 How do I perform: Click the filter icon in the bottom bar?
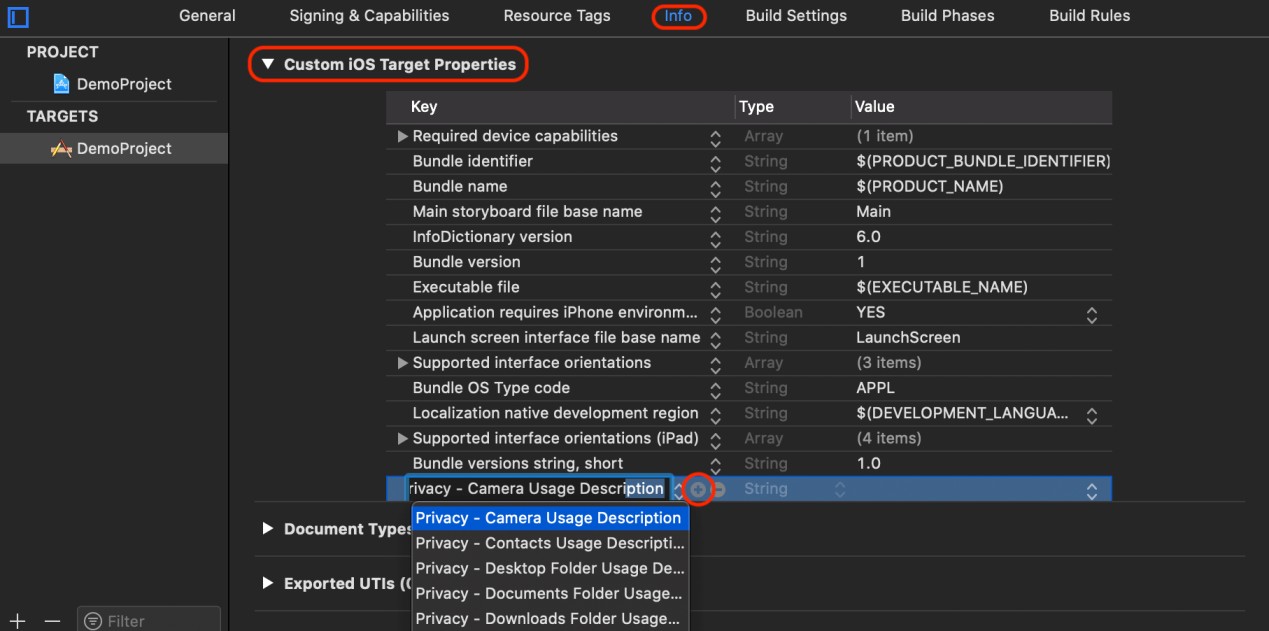coord(93,621)
